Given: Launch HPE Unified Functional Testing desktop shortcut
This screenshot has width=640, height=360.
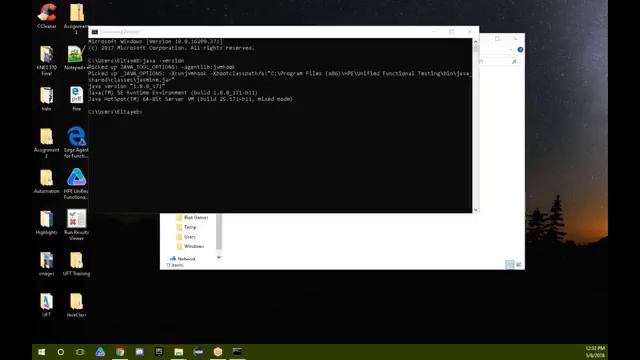Looking at the screenshot, I should pyautogui.click(x=76, y=184).
